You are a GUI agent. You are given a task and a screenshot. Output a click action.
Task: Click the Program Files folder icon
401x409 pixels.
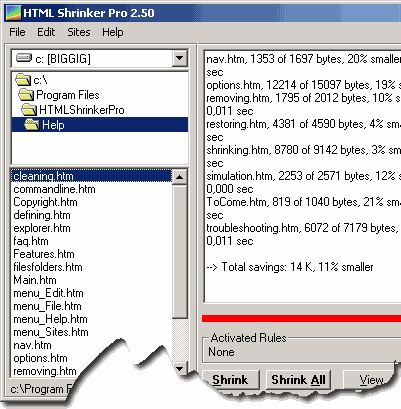26,95
